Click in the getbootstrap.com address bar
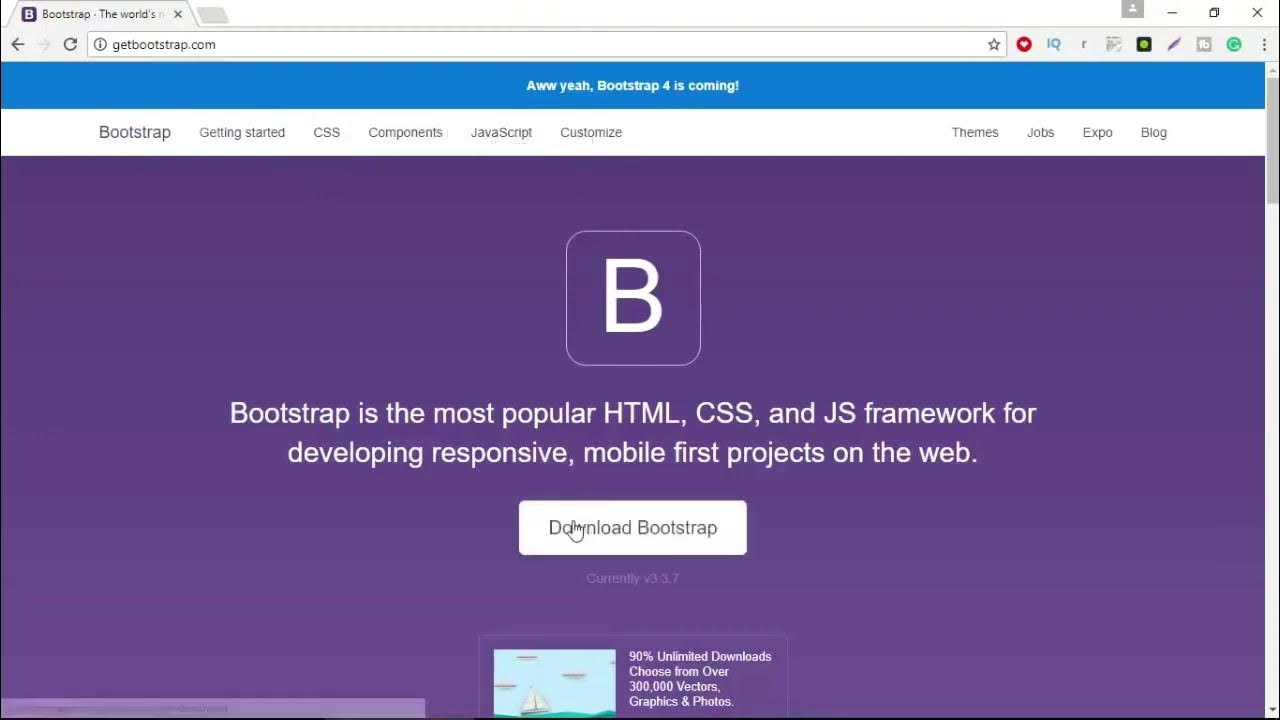This screenshot has width=1280, height=720. click(546, 44)
